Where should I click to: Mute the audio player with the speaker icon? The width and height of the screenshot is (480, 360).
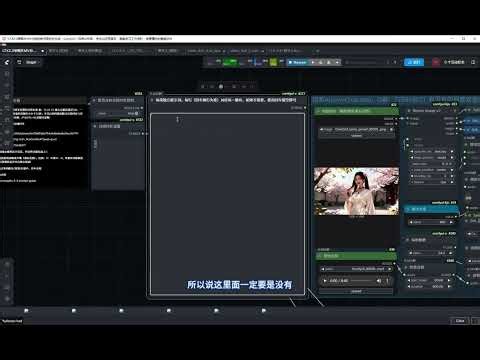click(x=379, y=281)
